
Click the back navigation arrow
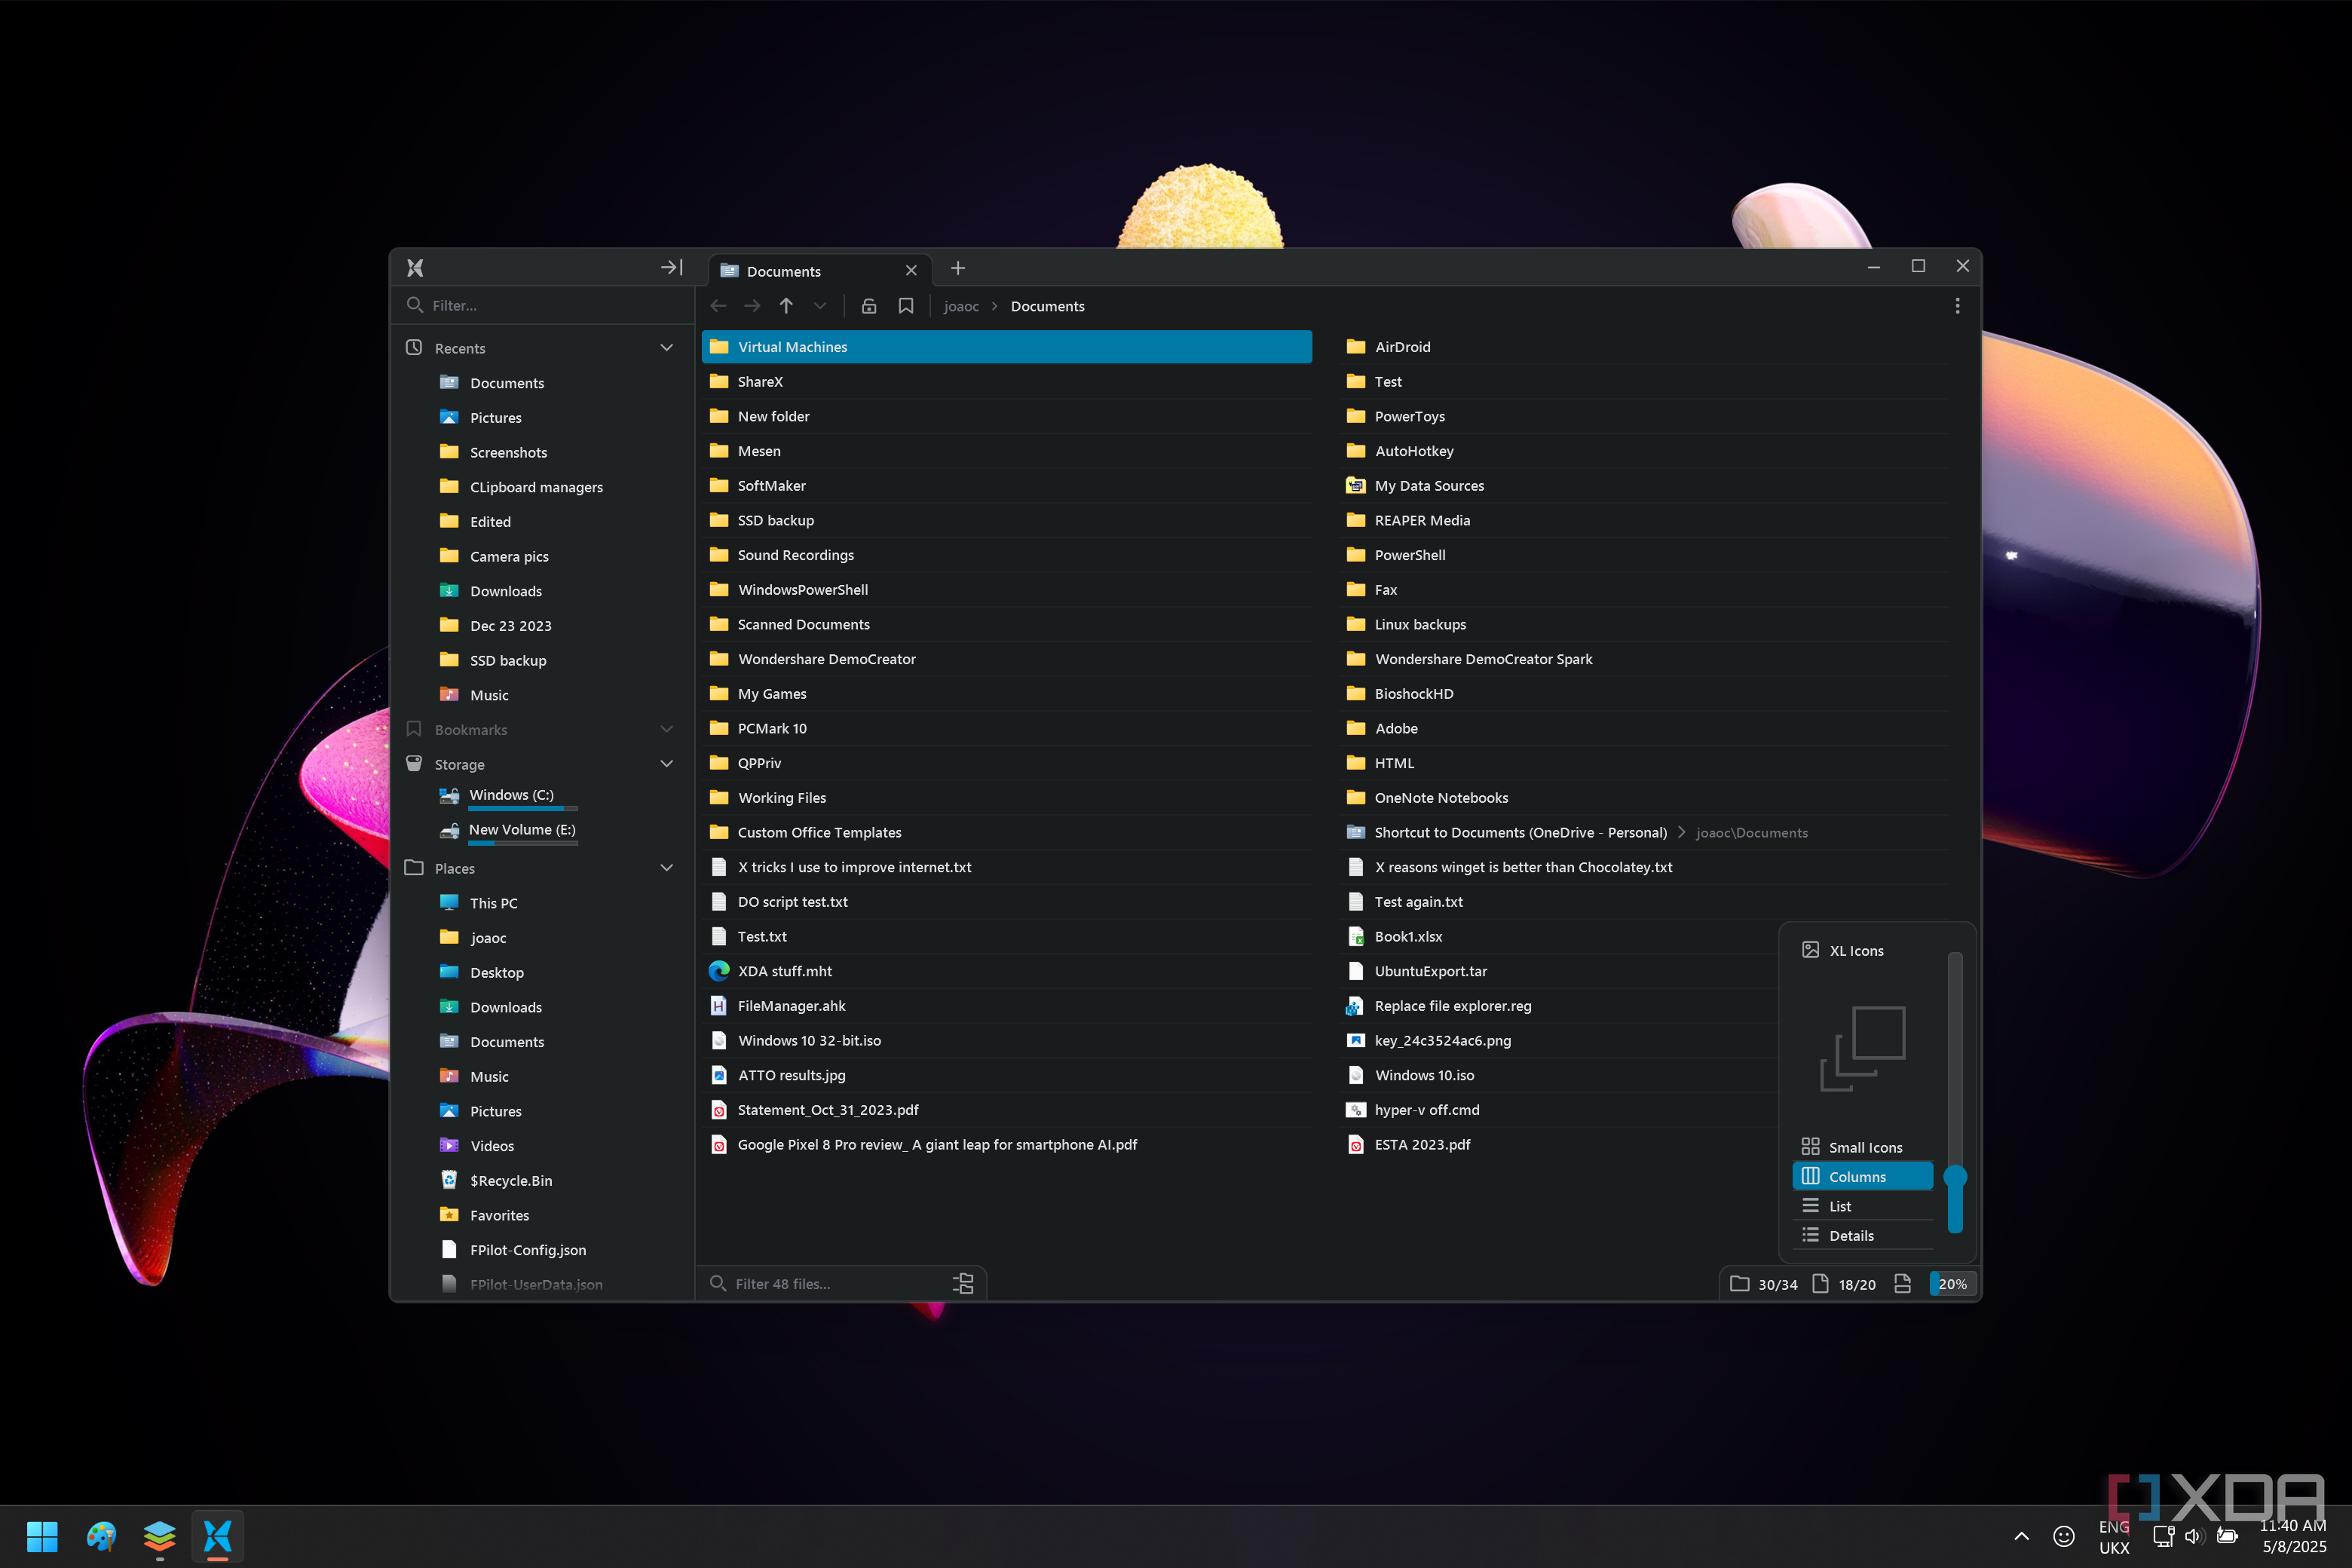(x=718, y=306)
